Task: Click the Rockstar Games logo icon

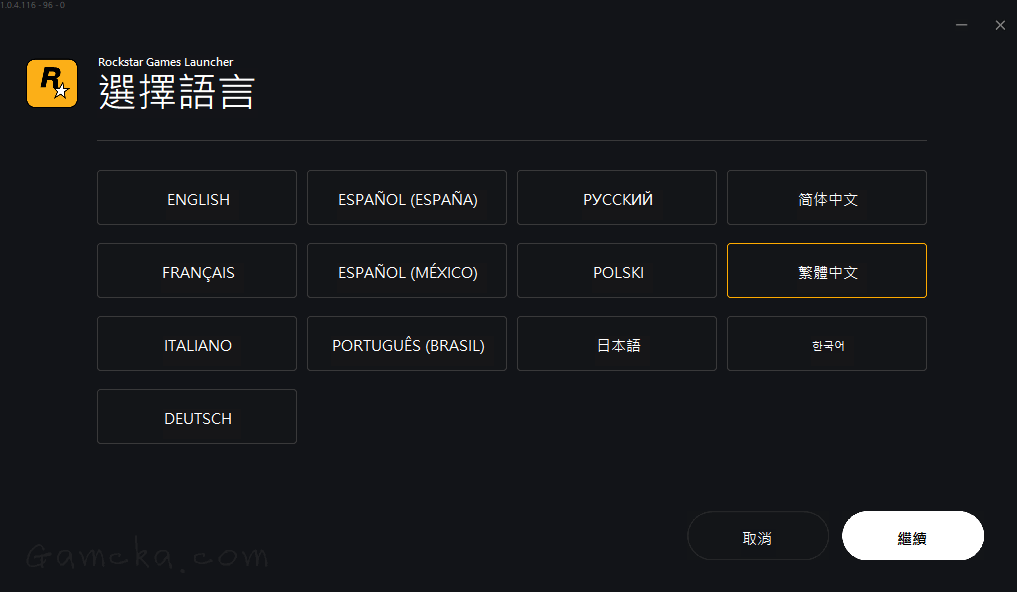Action: point(51,83)
